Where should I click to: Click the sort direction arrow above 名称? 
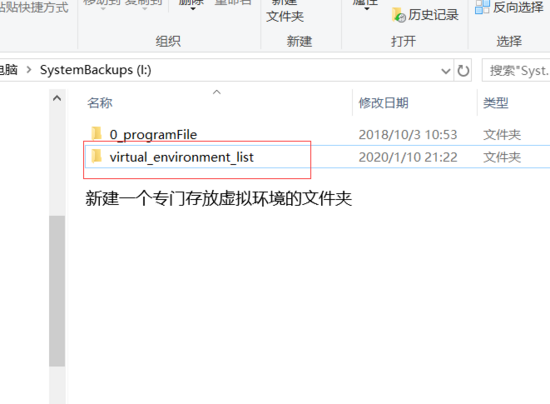(x=217, y=92)
